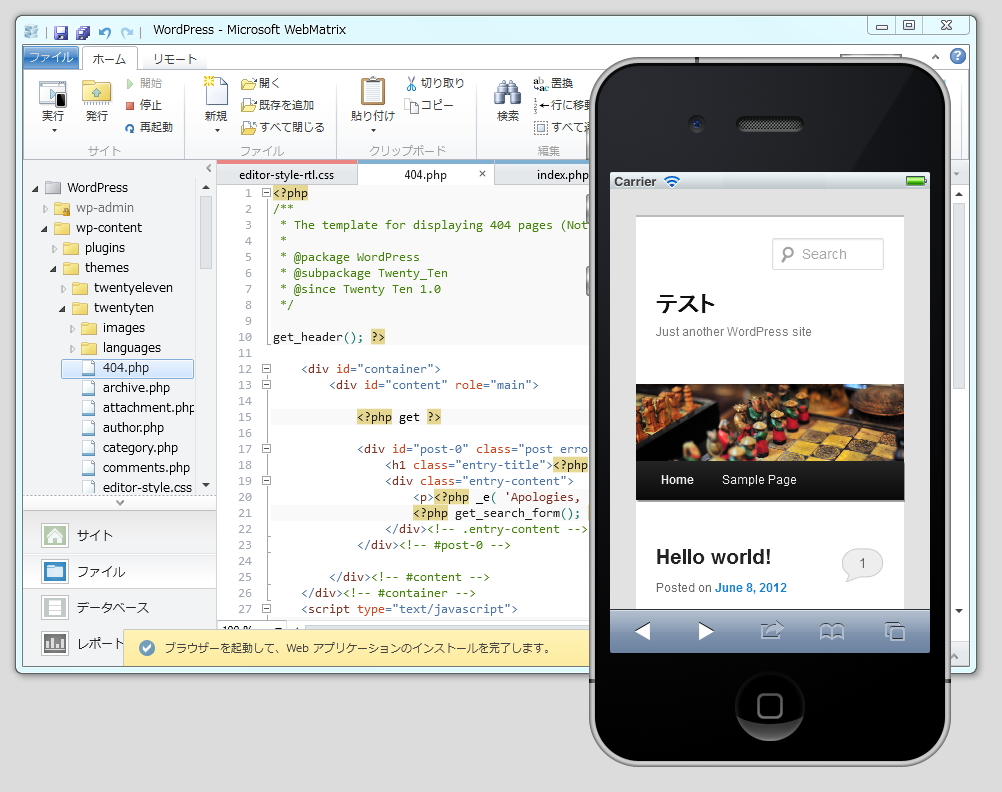Click the 再起動 (Restart) toolbar item

(157, 125)
